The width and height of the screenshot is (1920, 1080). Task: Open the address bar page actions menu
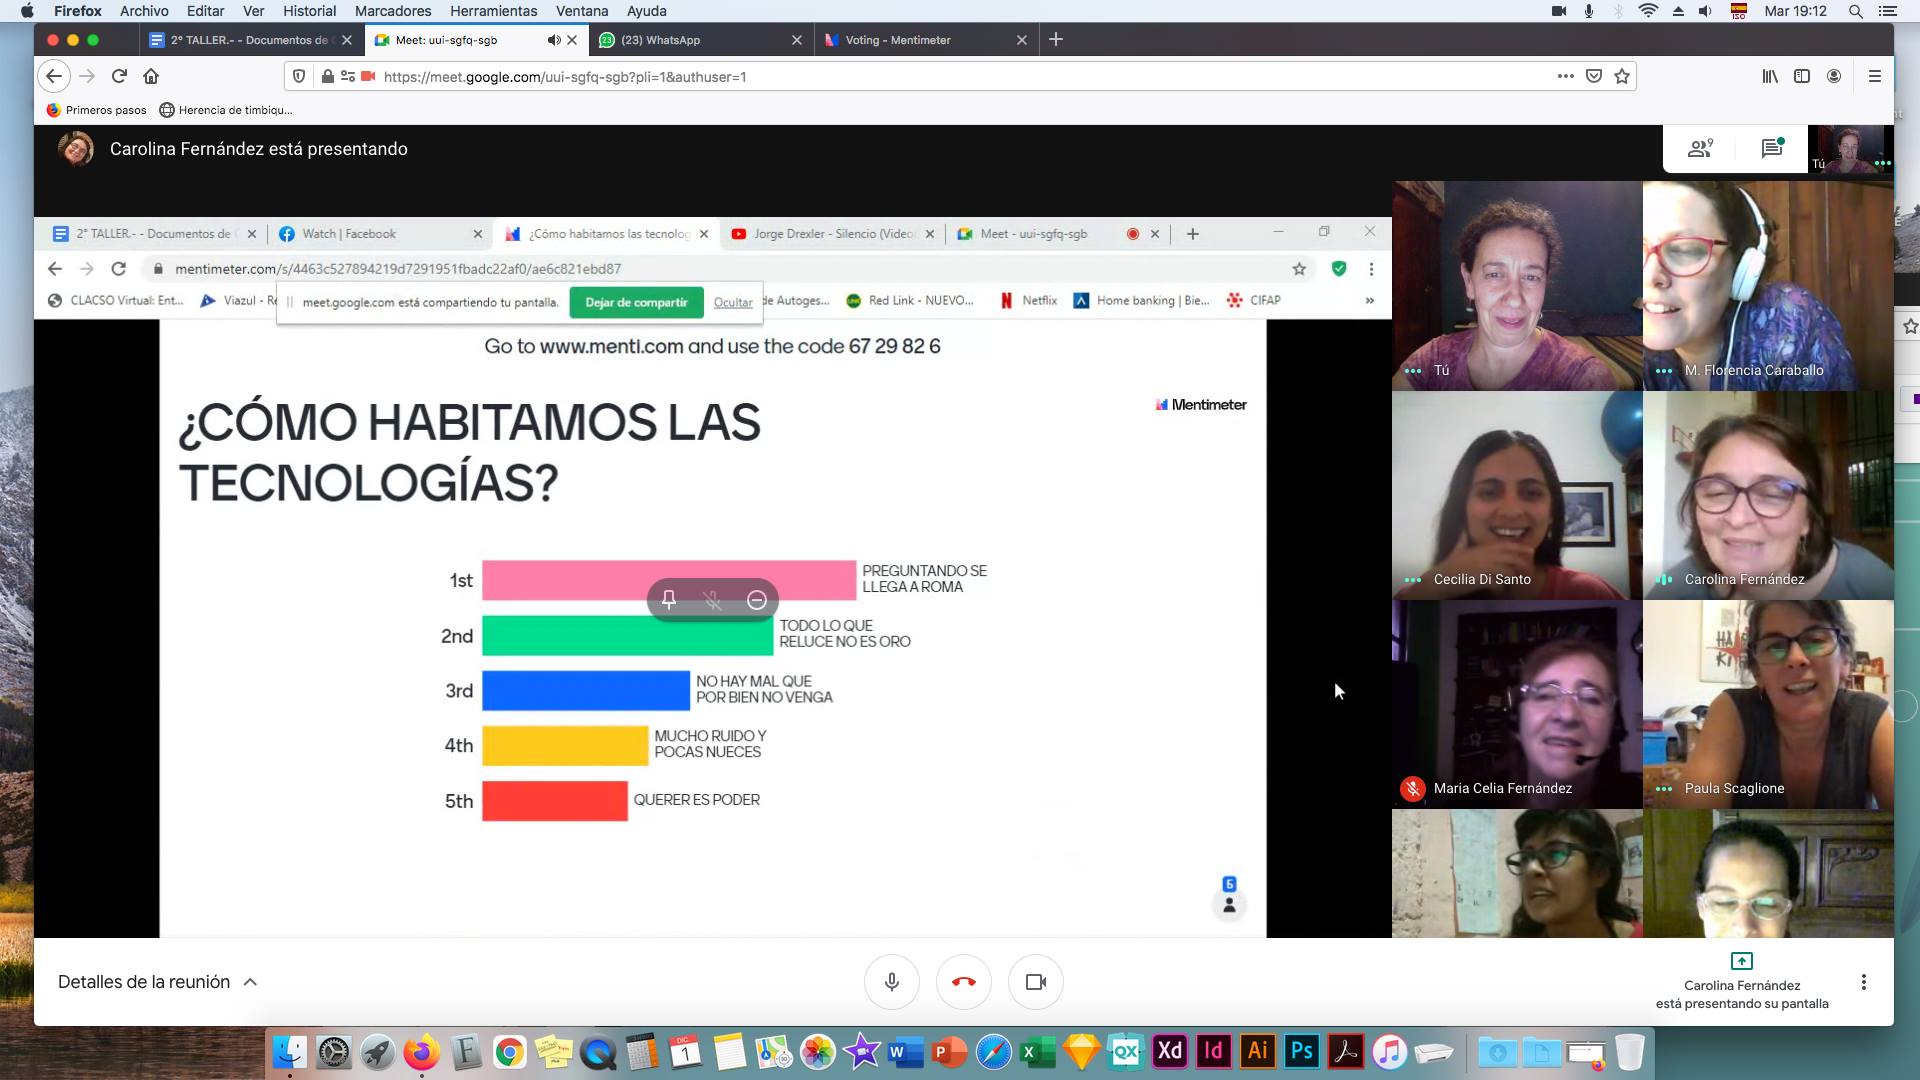(x=1565, y=76)
